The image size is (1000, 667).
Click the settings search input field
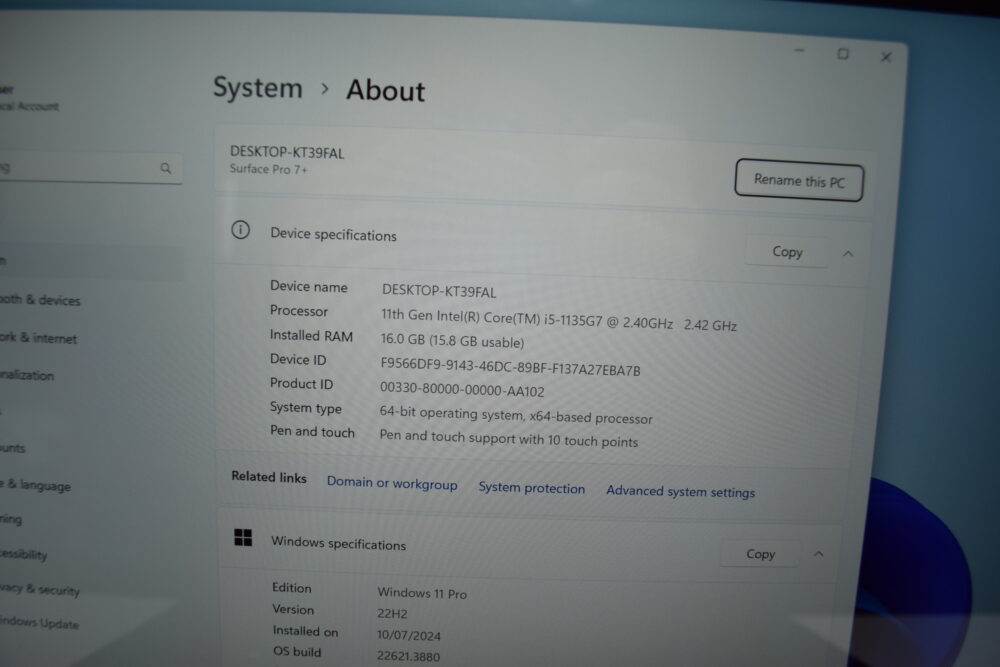tap(89, 168)
